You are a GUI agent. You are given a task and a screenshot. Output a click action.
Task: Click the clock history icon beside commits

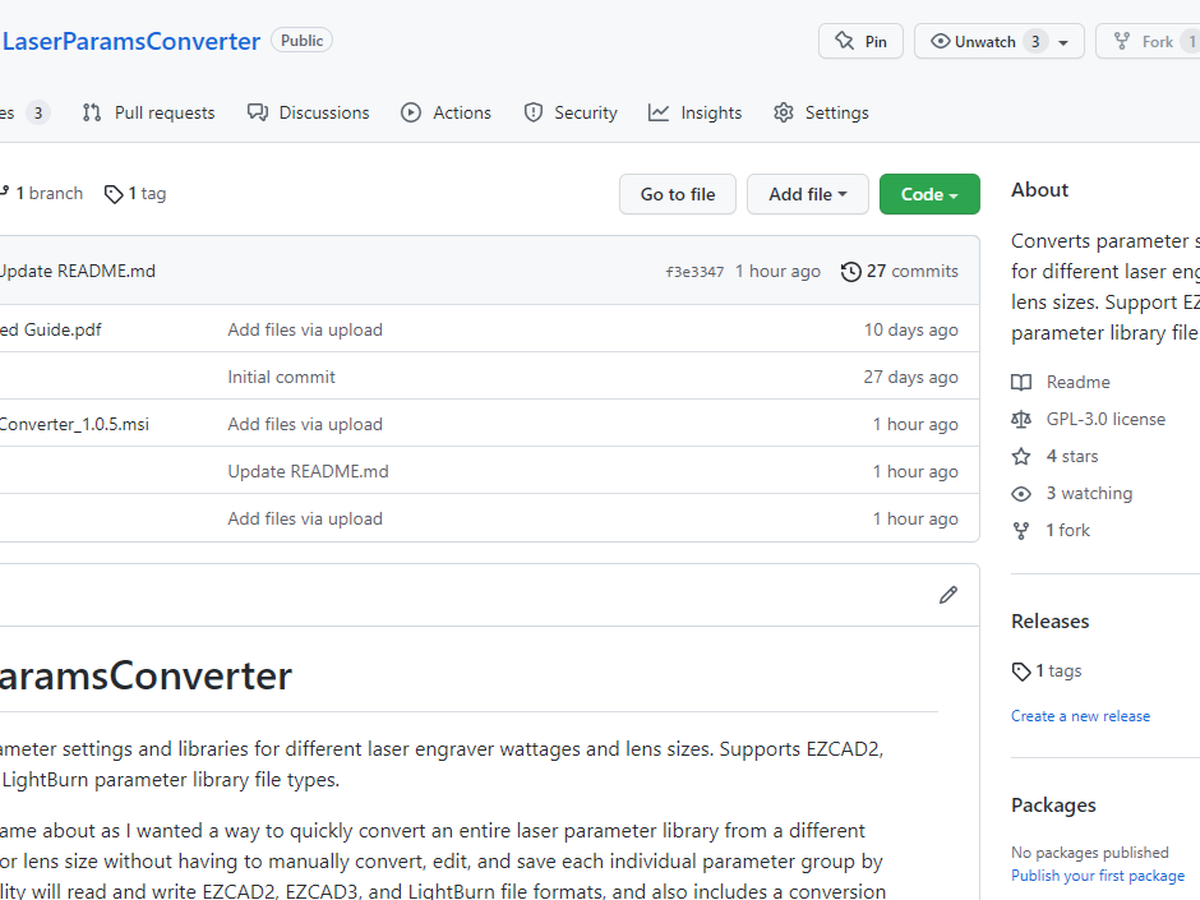click(x=850, y=271)
